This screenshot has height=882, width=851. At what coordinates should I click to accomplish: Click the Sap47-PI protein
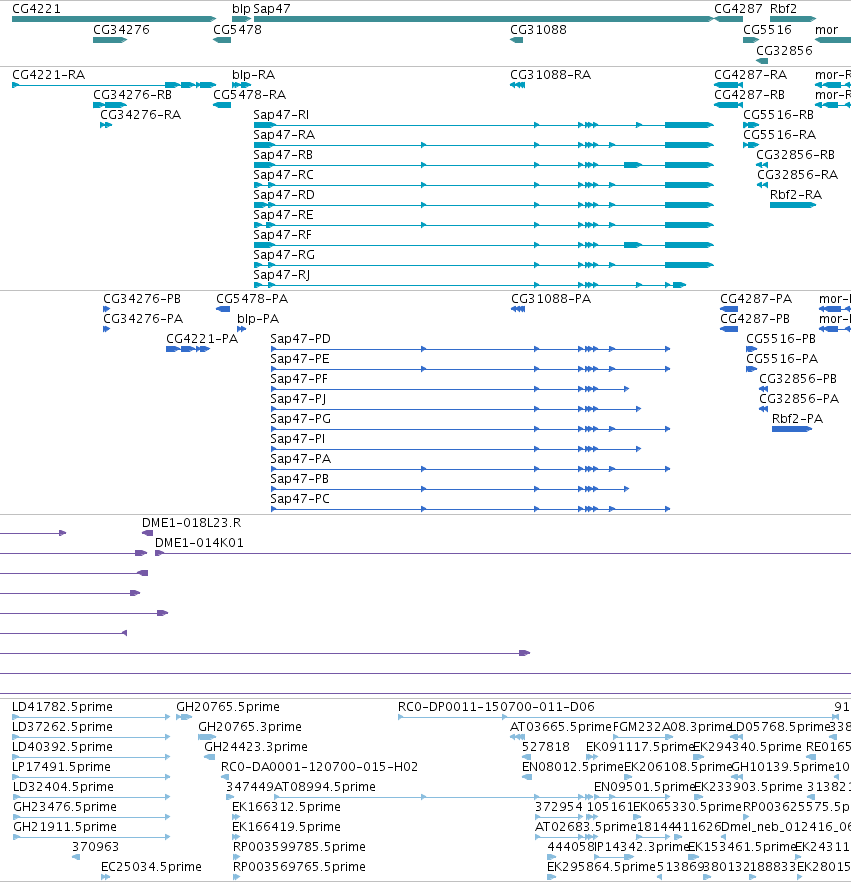456,449
